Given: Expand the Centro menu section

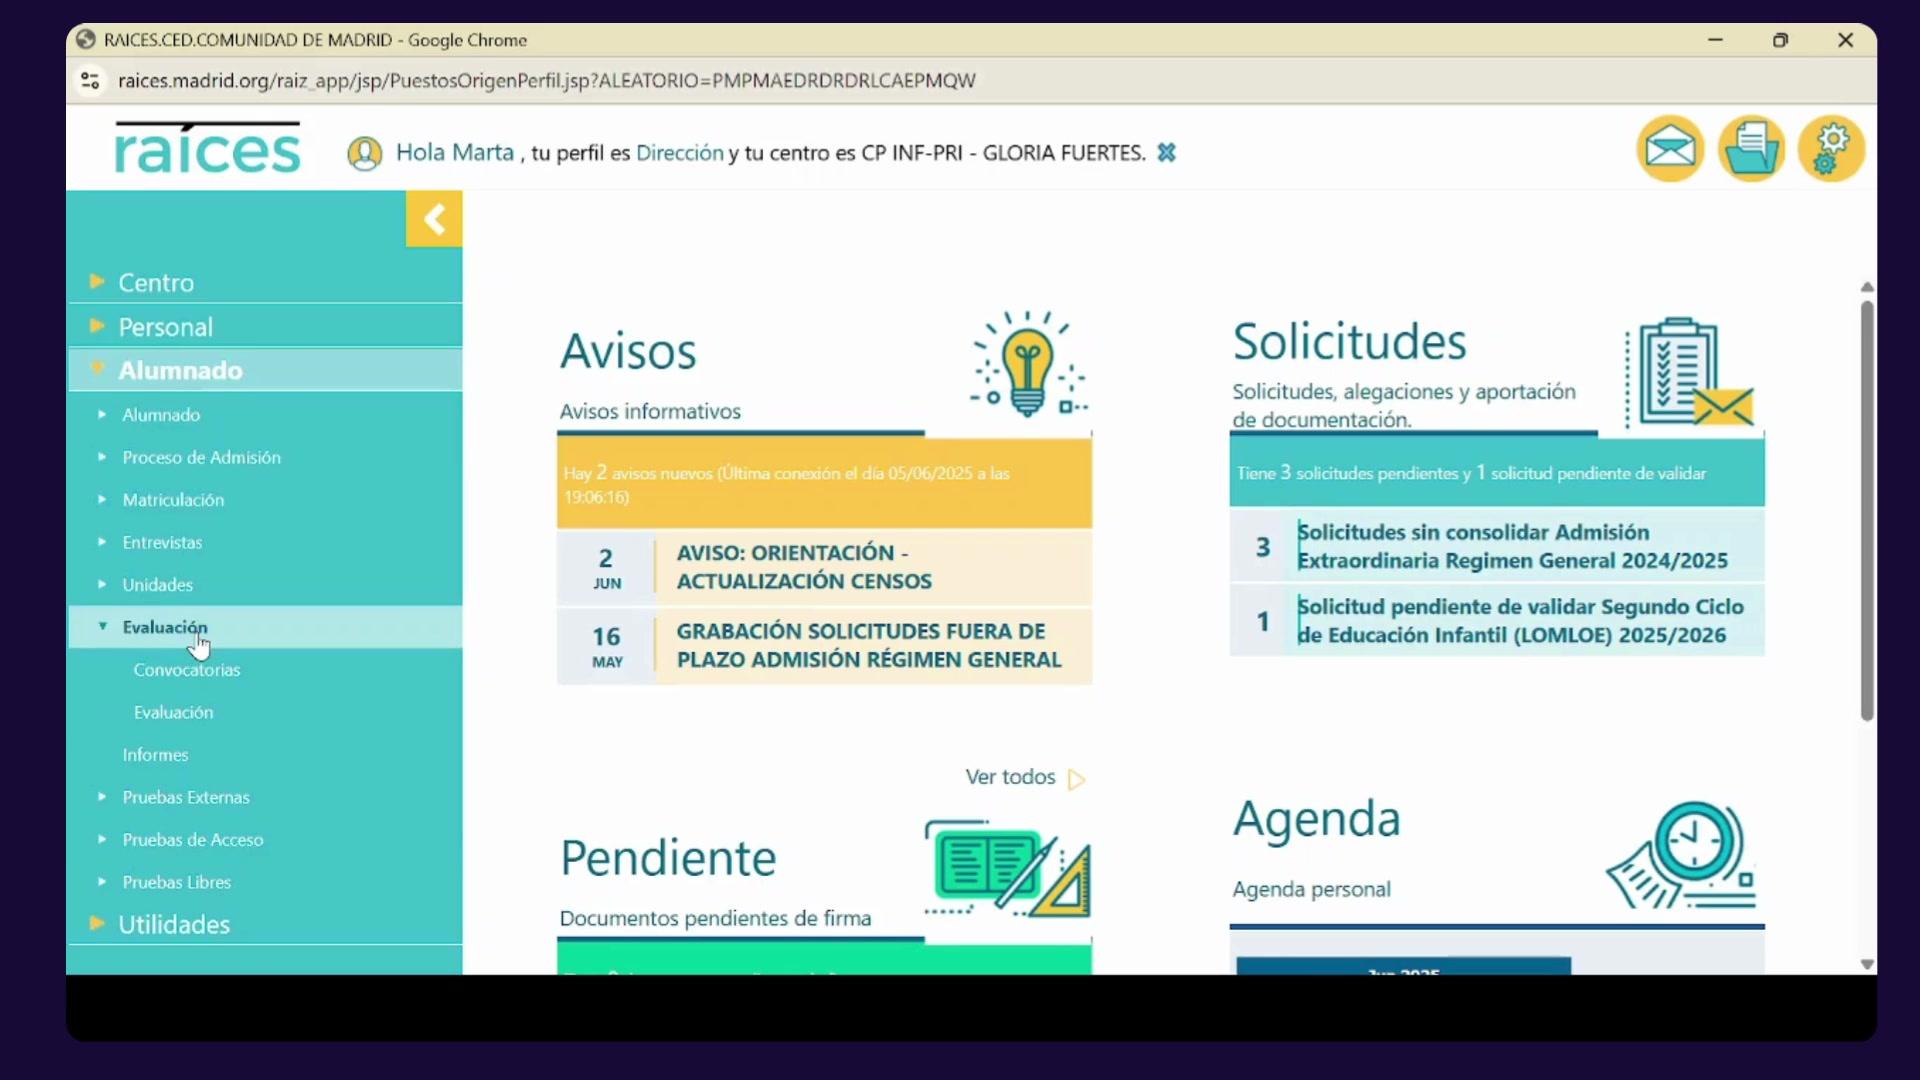Looking at the screenshot, I should 156,283.
